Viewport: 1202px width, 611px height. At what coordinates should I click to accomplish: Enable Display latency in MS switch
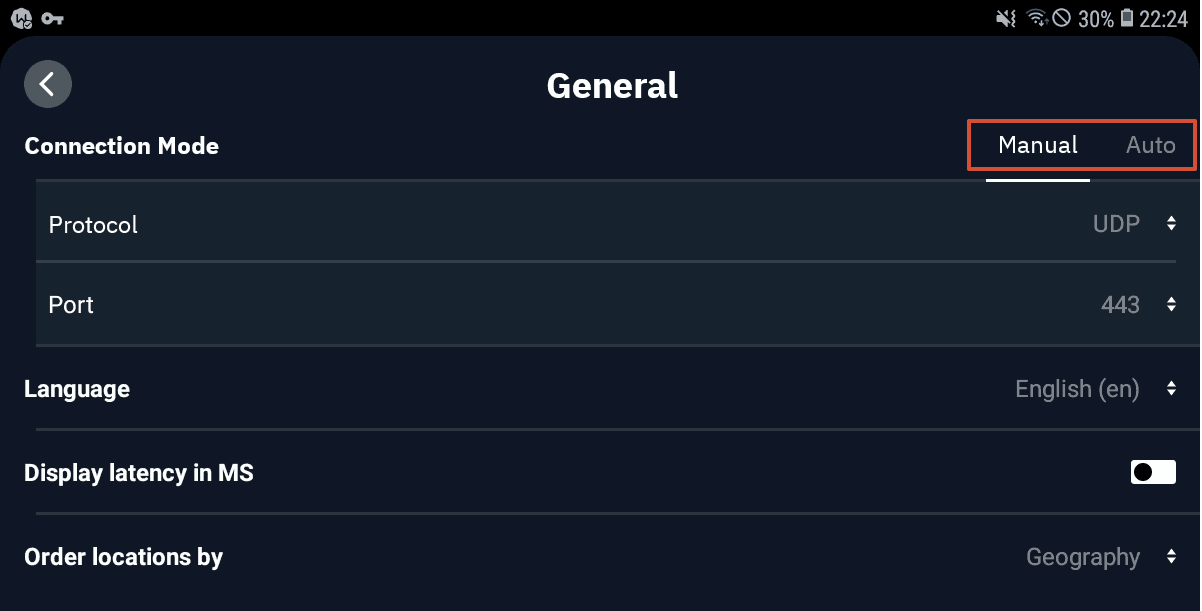pyautogui.click(x=1153, y=472)
